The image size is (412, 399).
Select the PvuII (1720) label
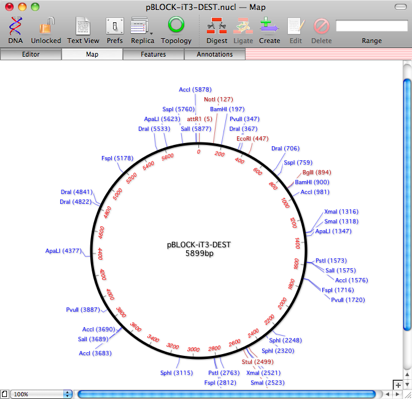[x=348, y=300]
